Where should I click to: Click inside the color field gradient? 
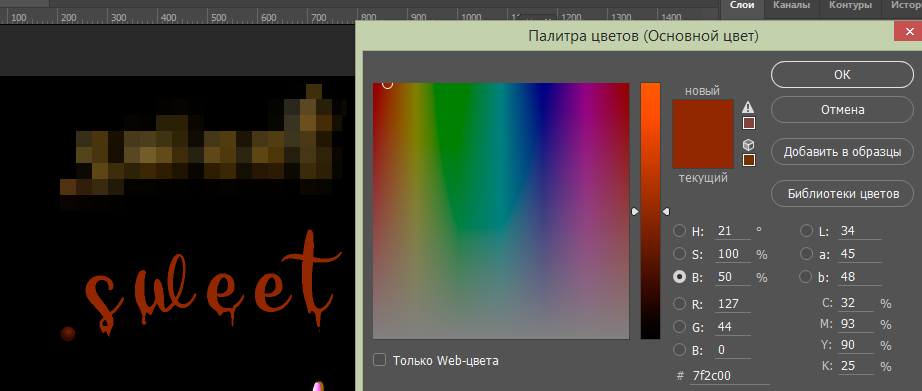point(501,210)
